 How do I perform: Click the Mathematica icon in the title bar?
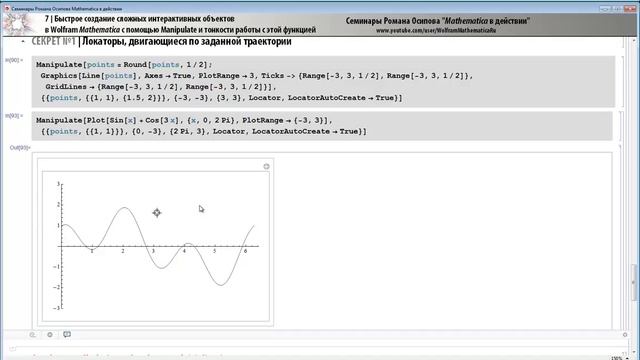(x=6, y=8)
